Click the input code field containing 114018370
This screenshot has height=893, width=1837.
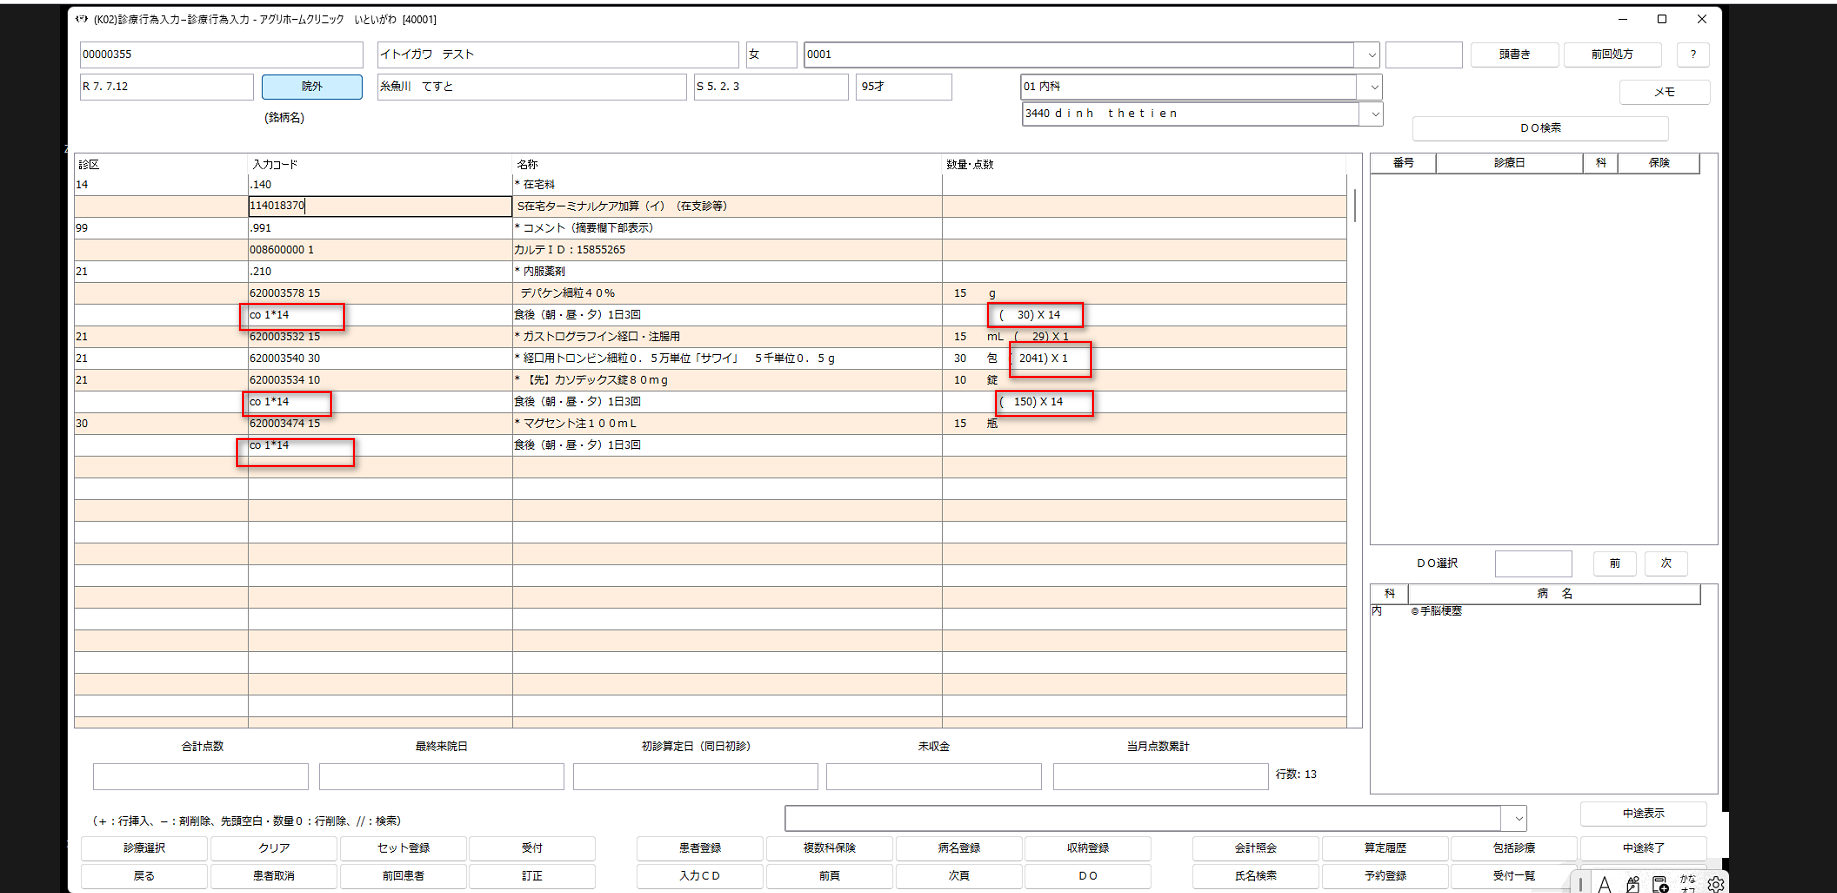coord(379,206)
